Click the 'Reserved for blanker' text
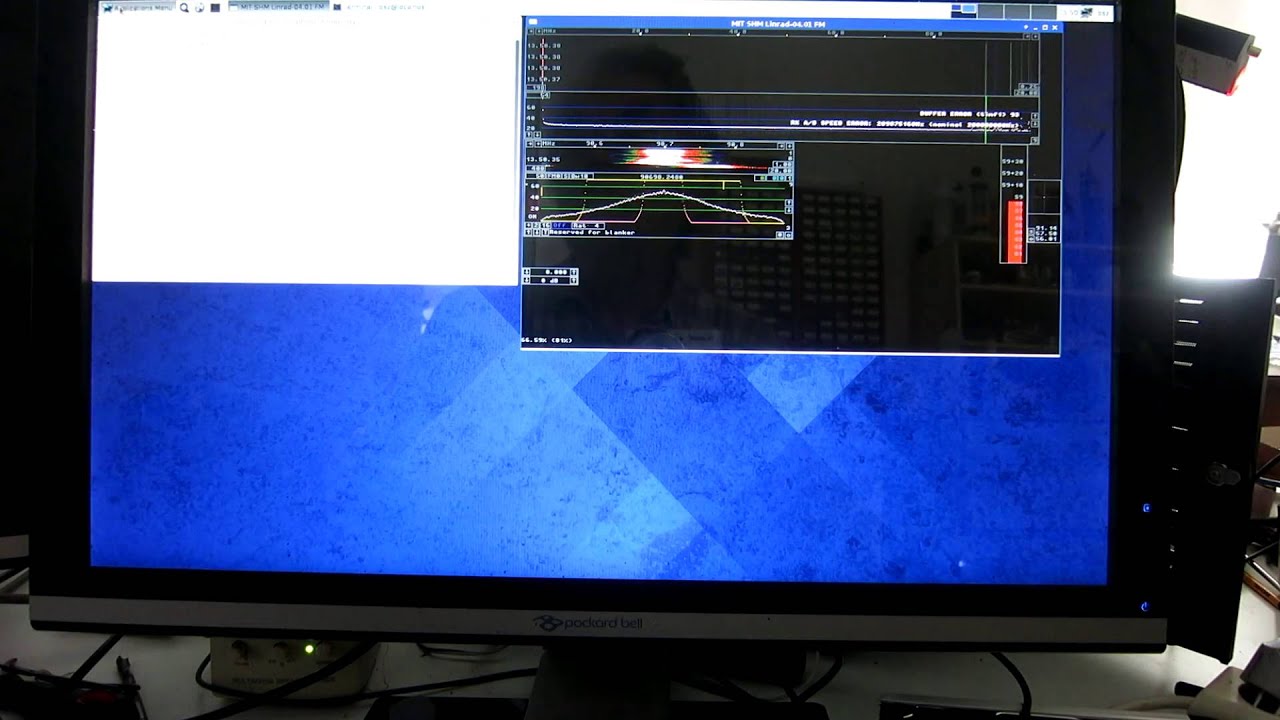The width and height of the screenshot is (1280, 720). (x=591, y=233)
